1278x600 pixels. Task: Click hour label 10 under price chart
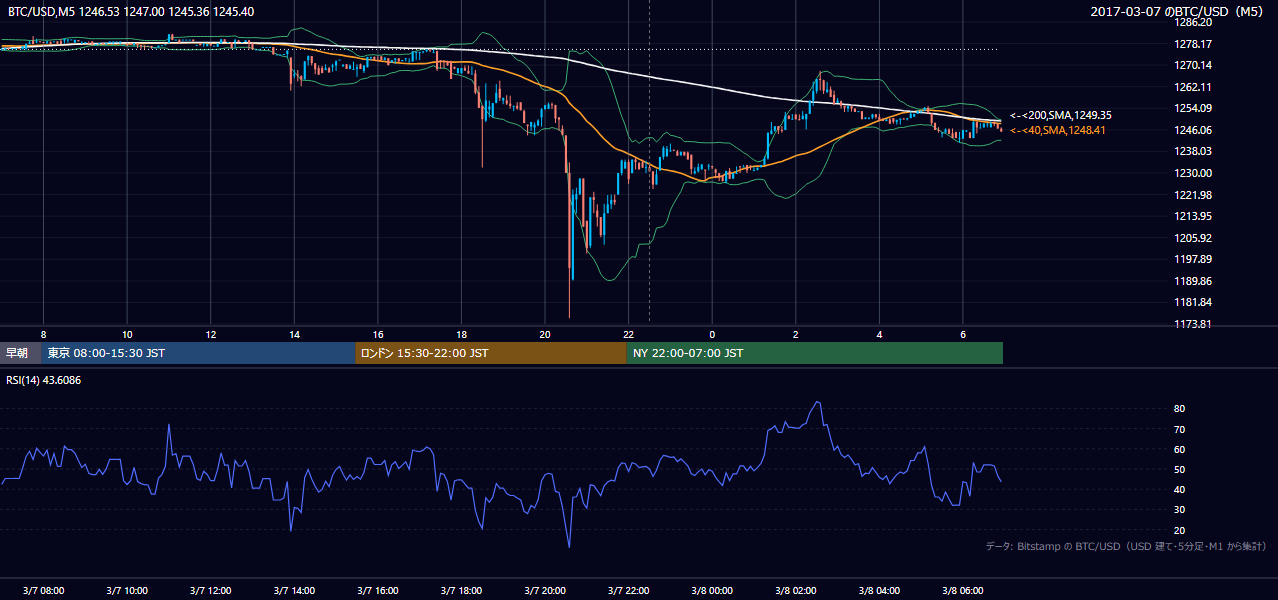coord(127,334)
